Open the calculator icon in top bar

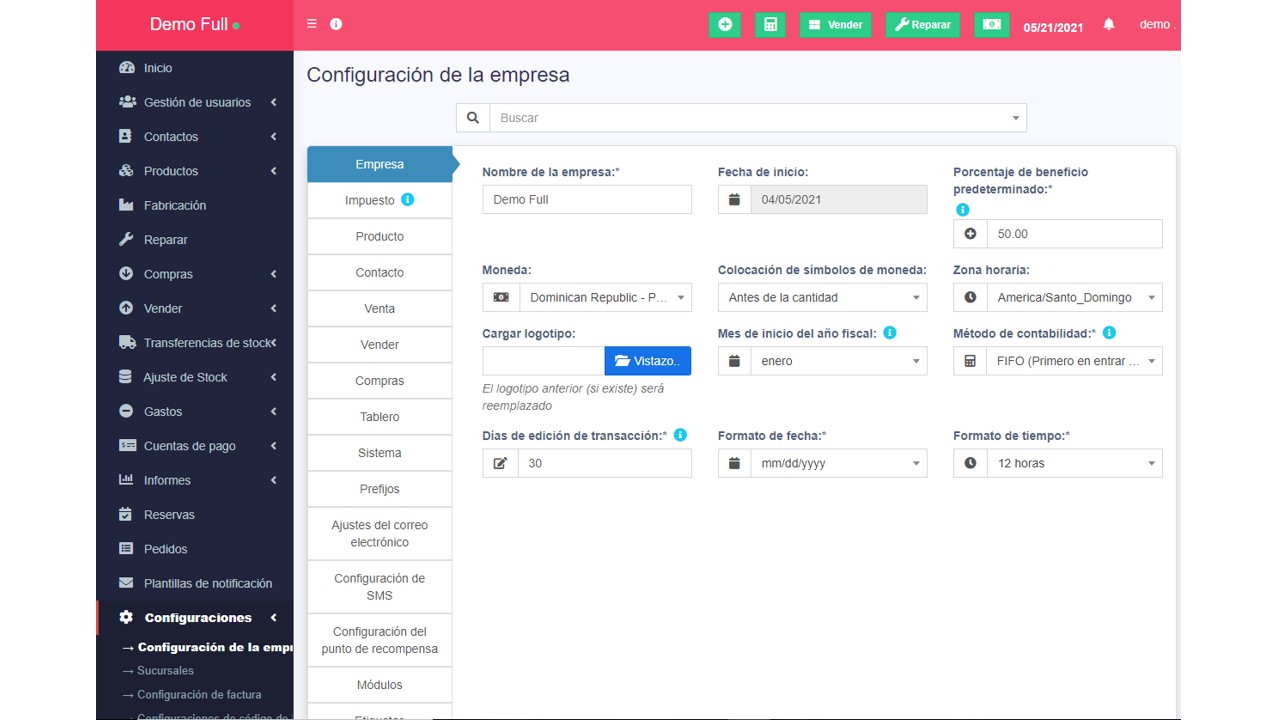tap(770, 25)
